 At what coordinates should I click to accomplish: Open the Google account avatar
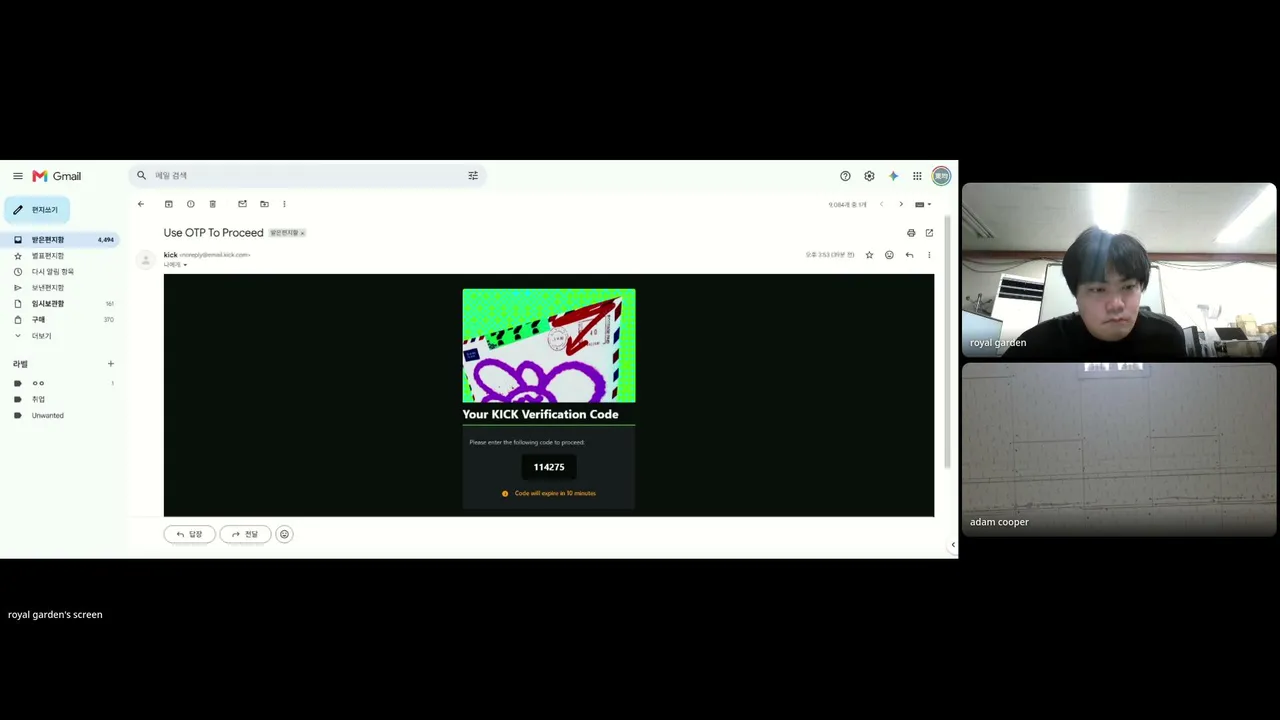[x=941, y=176]
